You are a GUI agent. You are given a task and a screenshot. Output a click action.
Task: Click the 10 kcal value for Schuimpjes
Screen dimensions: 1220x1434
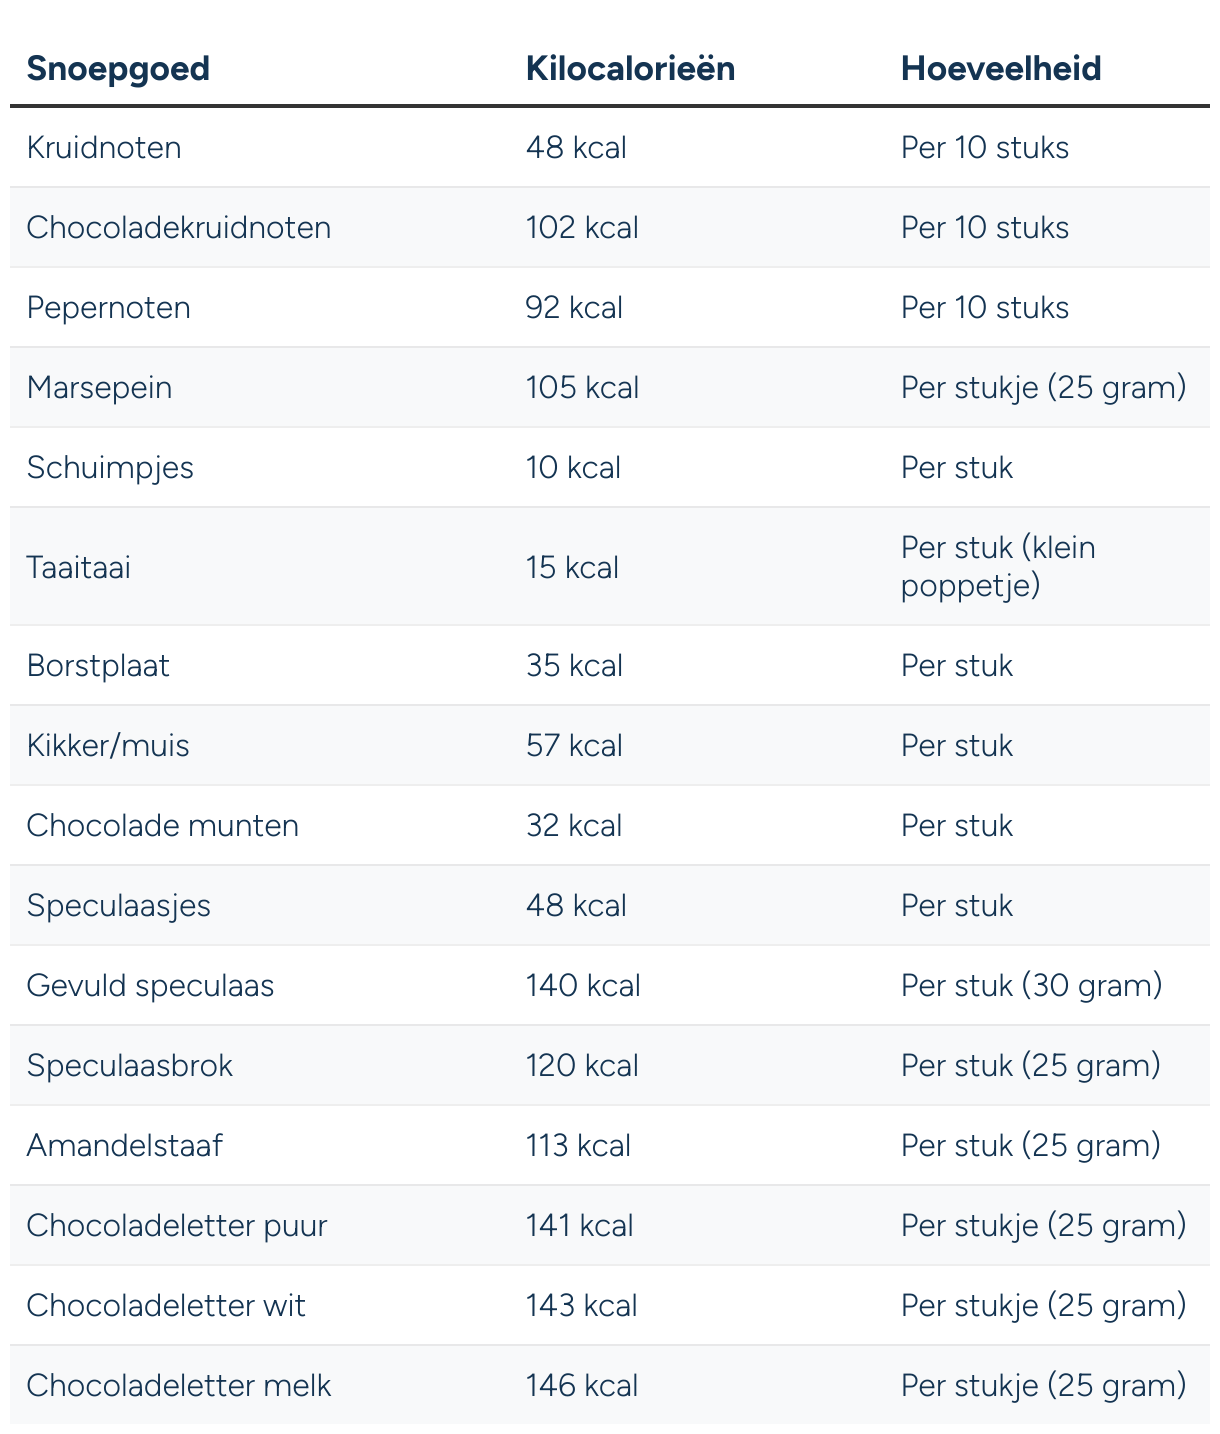click(x=573, y=468)
